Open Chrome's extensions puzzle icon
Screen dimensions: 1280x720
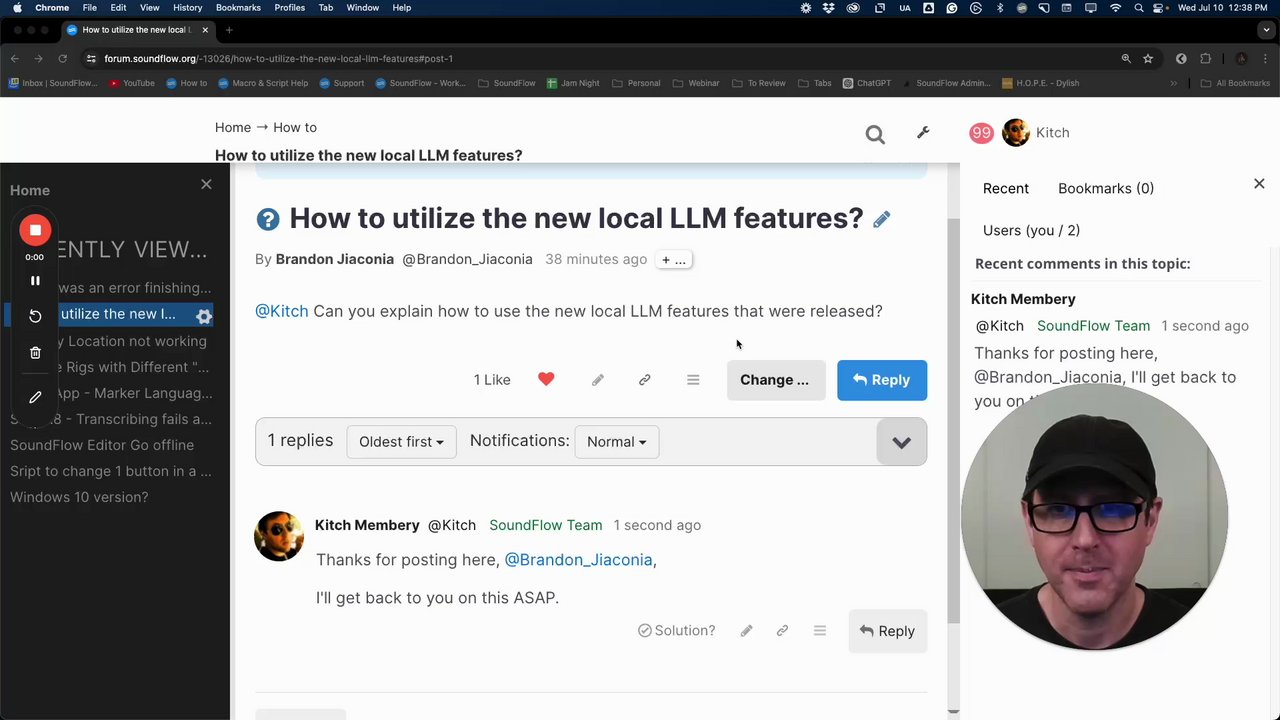tap(1205, 59)
